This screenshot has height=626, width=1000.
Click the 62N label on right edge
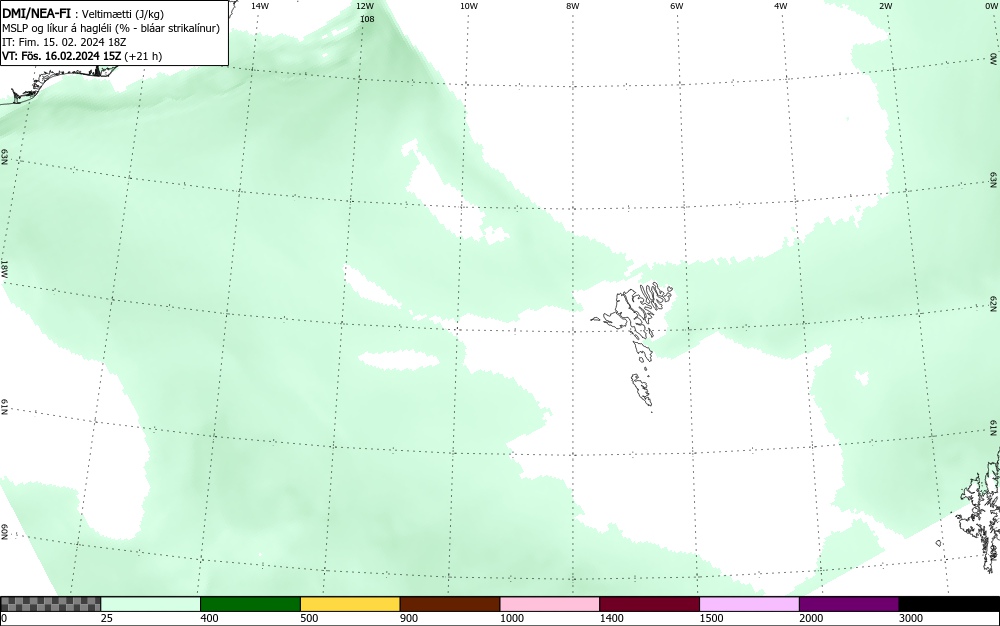(994, 303)
